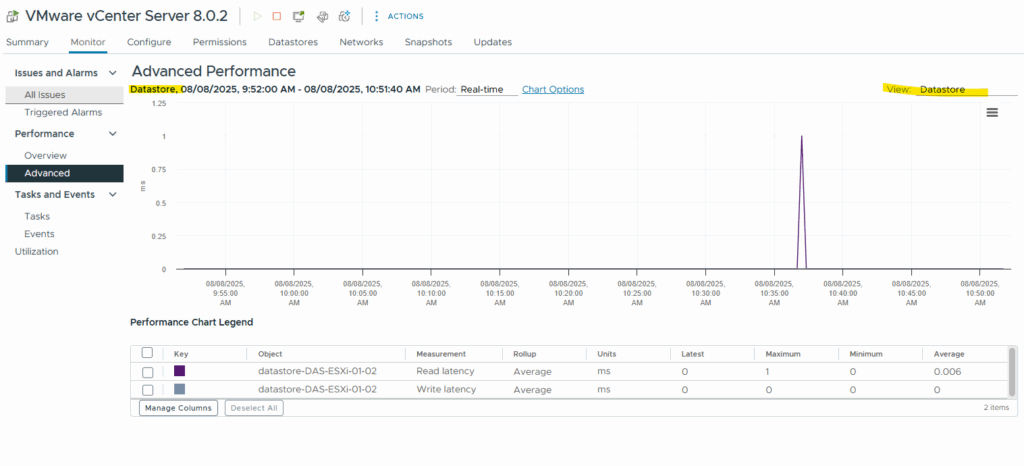Image resolution: width=1024 pixels, height=466 pixels.
Task: Check the Read latency row checkbox
Action: pyautogui.click(x=148, y=372)
